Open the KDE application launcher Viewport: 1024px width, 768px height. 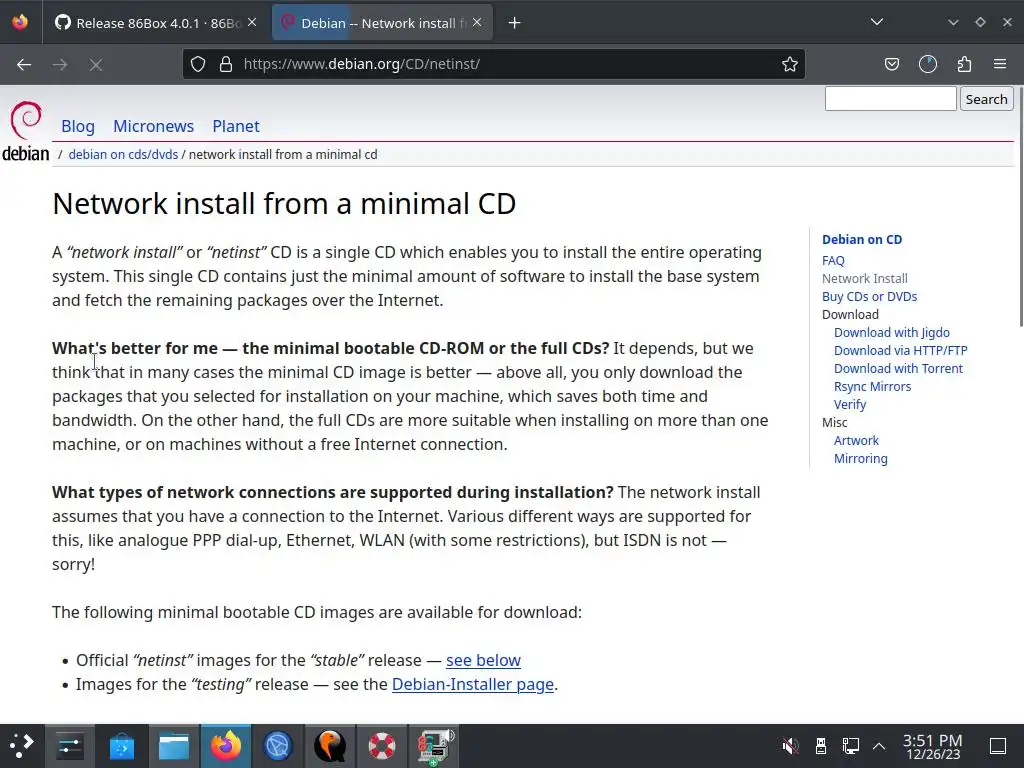(x=22, y=745)
